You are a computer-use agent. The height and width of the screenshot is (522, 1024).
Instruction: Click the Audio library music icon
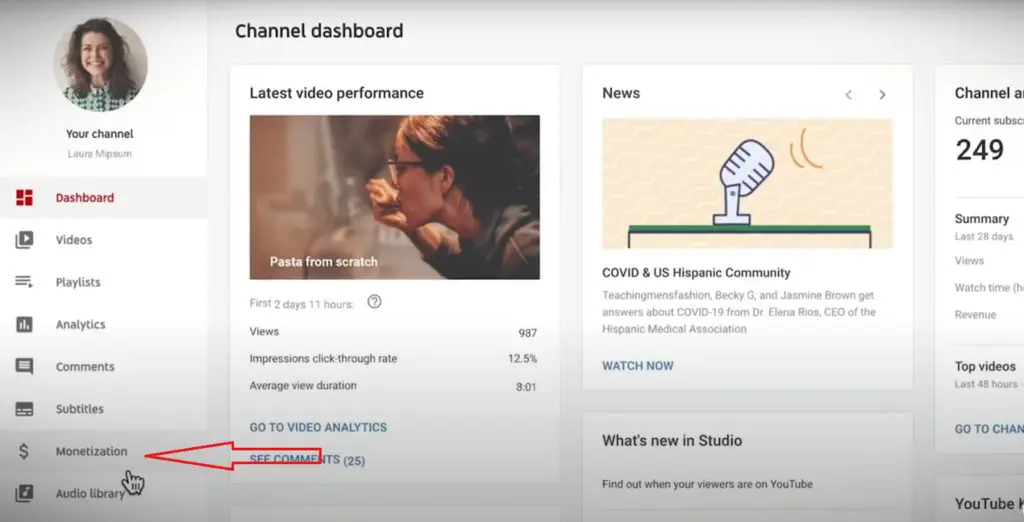click(24, 493)
